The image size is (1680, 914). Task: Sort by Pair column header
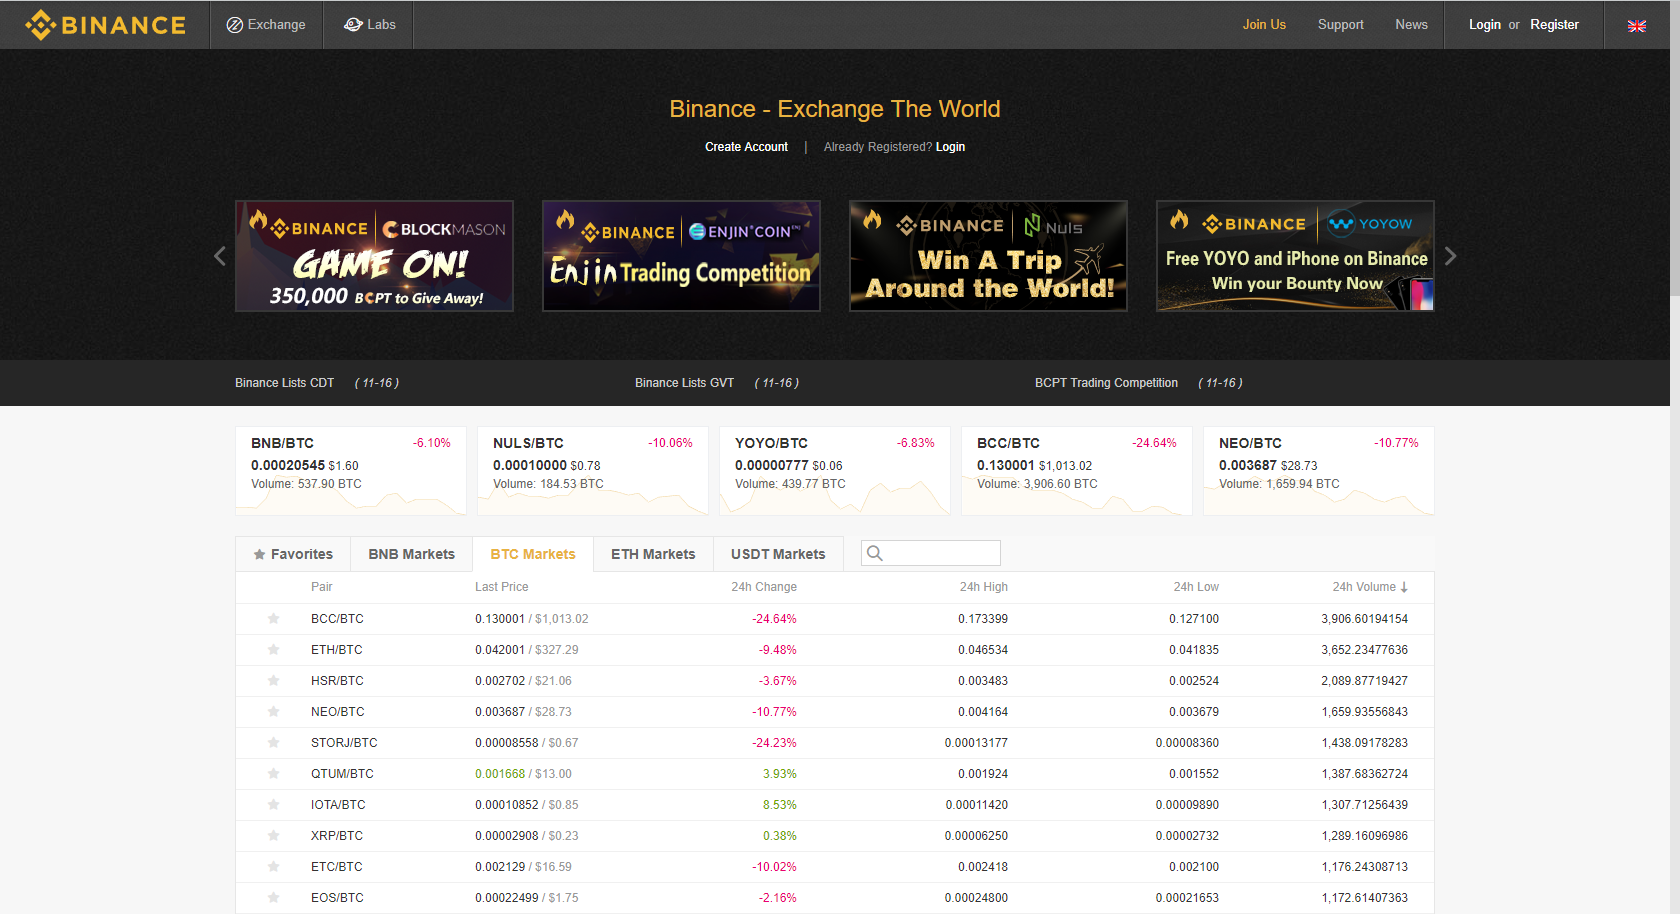[322, 587]
